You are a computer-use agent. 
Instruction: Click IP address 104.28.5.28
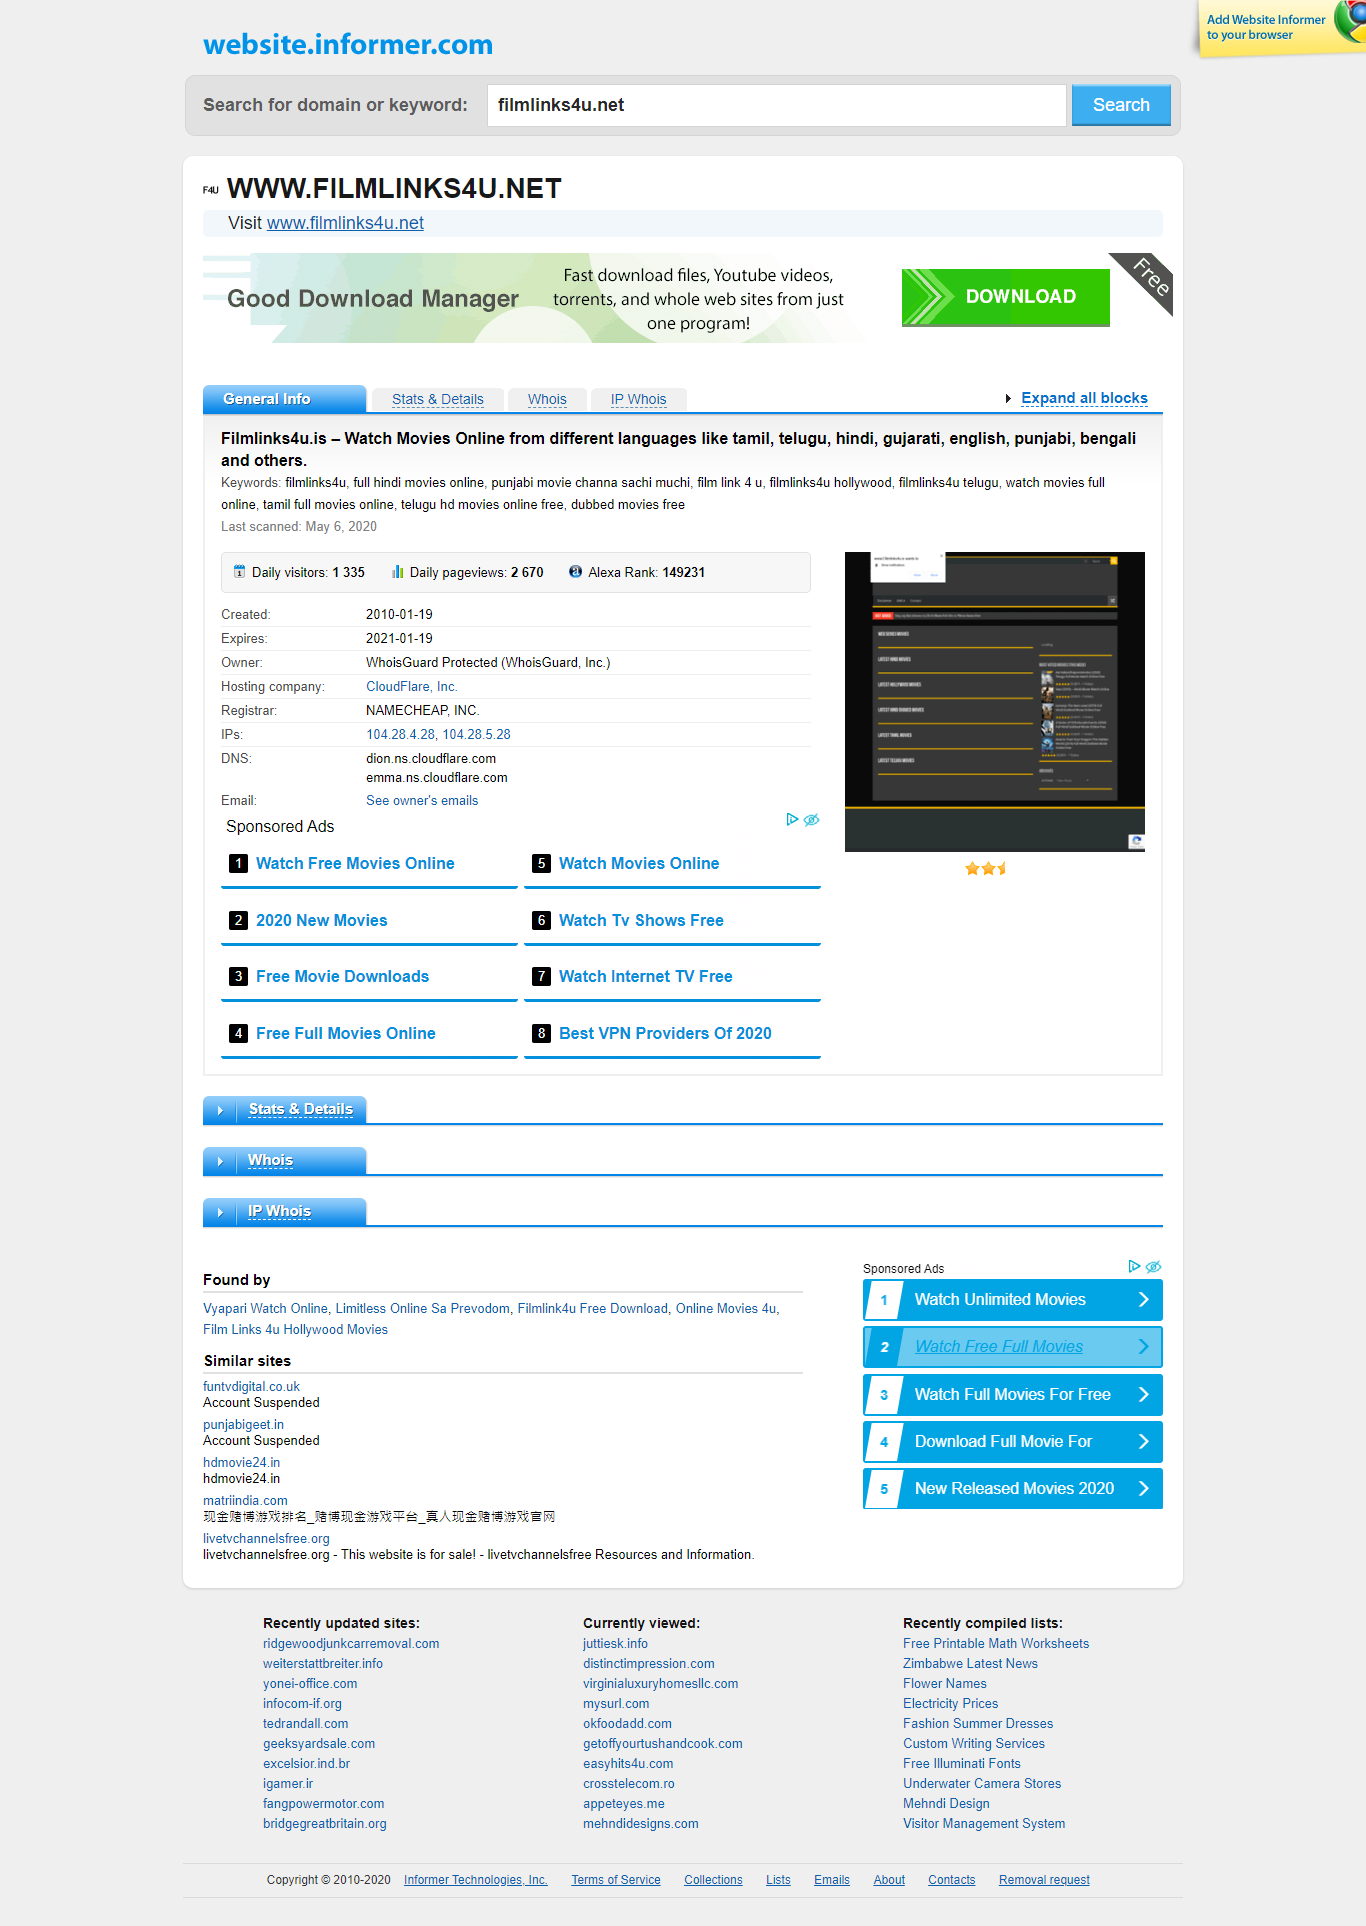click(x=476, y=735)
